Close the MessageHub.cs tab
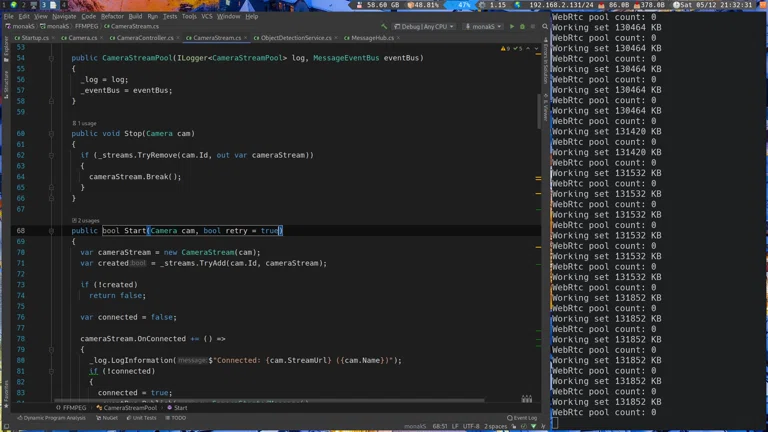 tap(398, 38)
